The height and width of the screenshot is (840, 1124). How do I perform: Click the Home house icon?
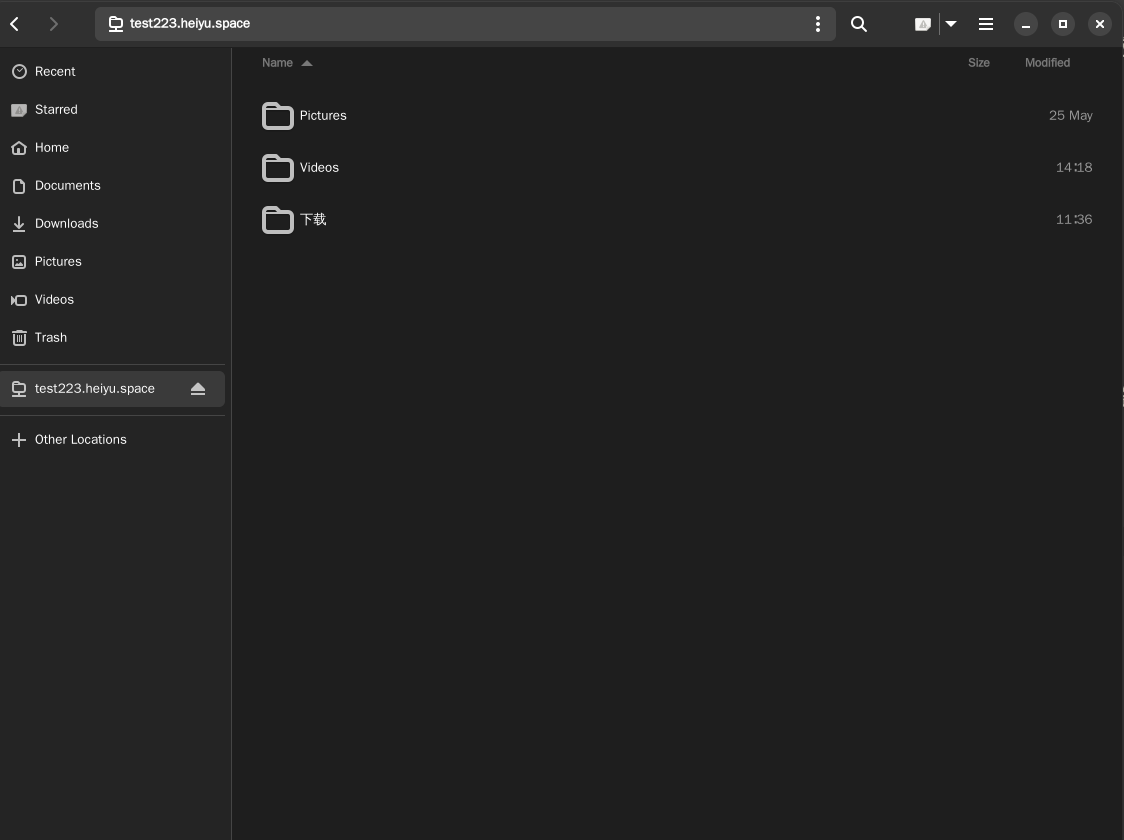(19, 148)
